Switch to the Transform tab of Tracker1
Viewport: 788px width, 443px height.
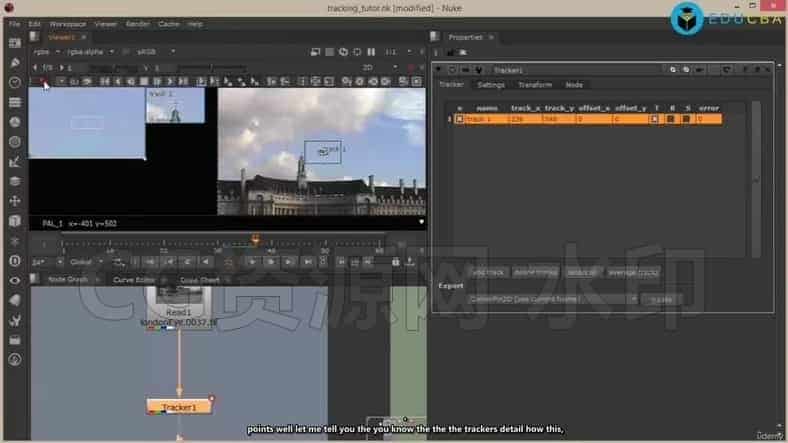point(535,84)
